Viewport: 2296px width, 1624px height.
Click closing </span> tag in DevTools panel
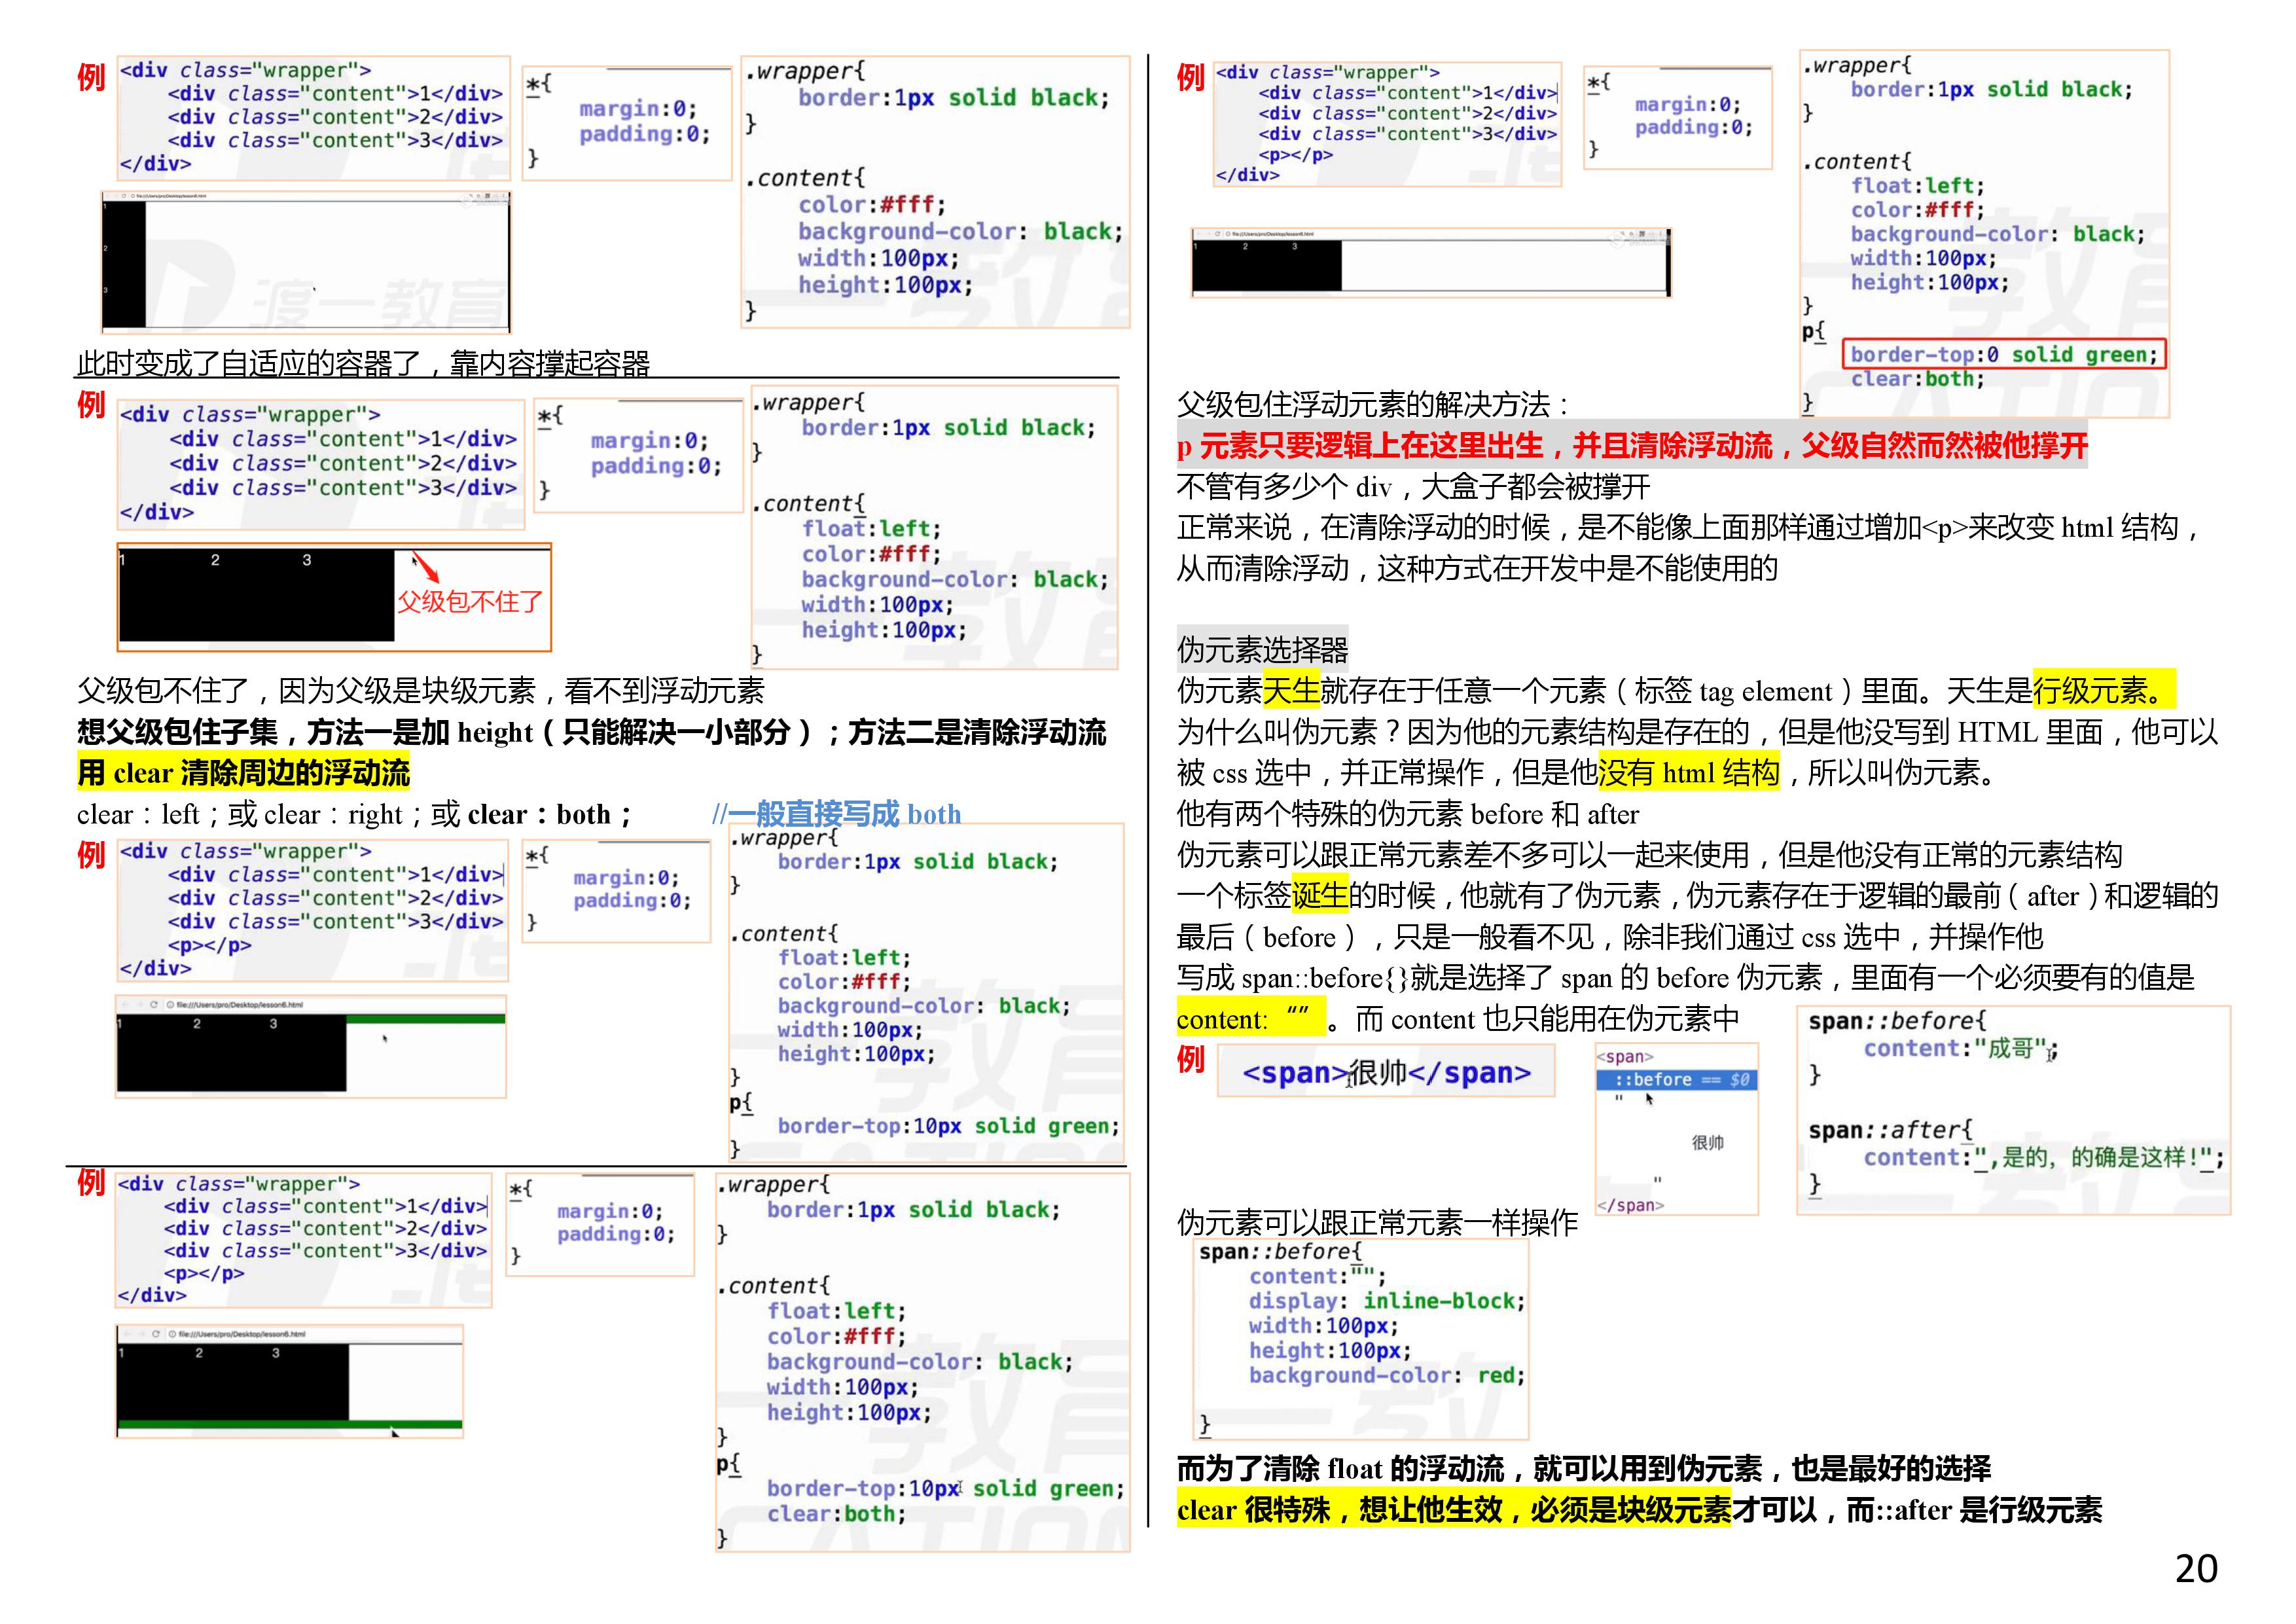(x=1630, y=1205)
